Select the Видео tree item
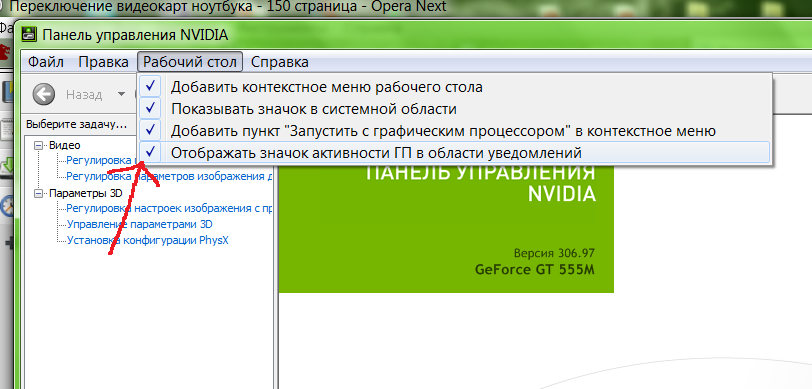 pyautogui.click(x=65, y=146)
